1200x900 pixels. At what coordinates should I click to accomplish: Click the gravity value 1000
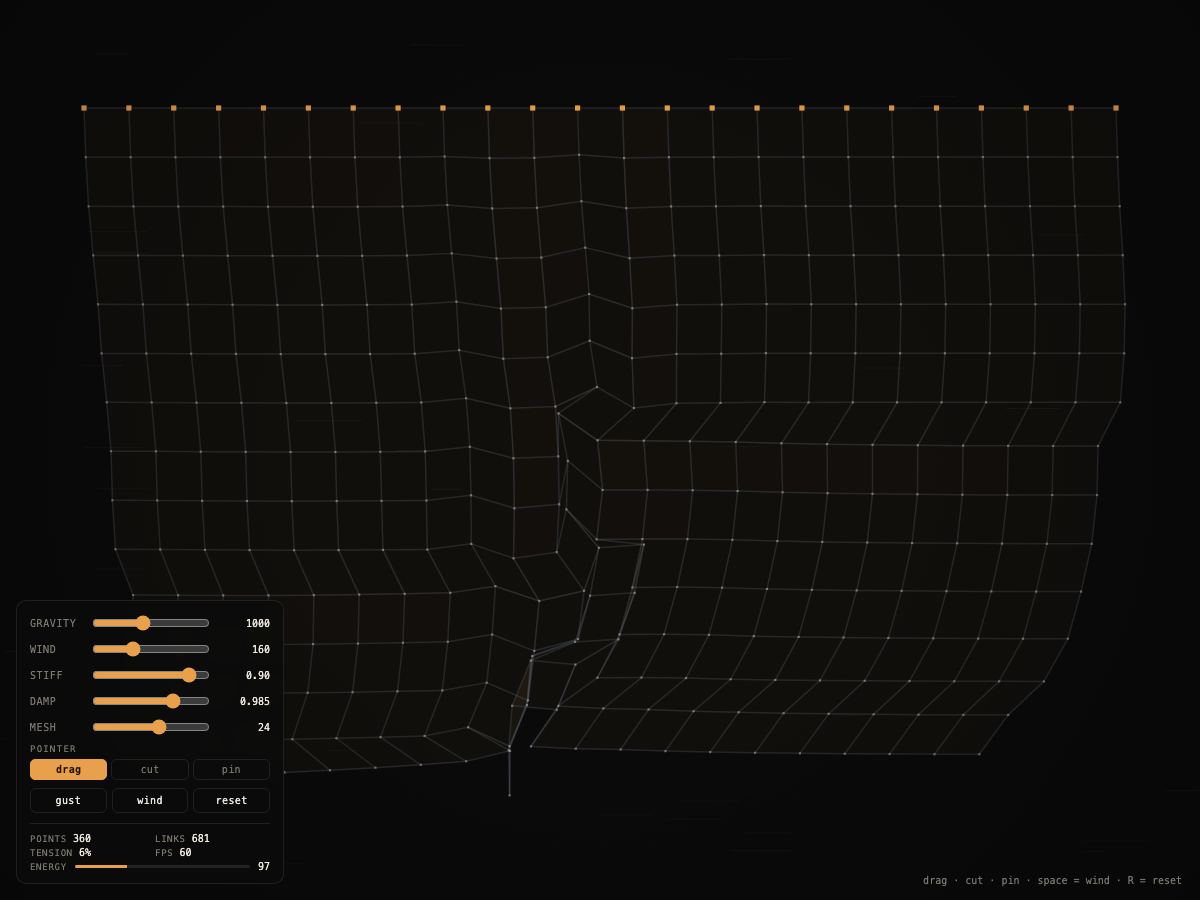point(258,623)
